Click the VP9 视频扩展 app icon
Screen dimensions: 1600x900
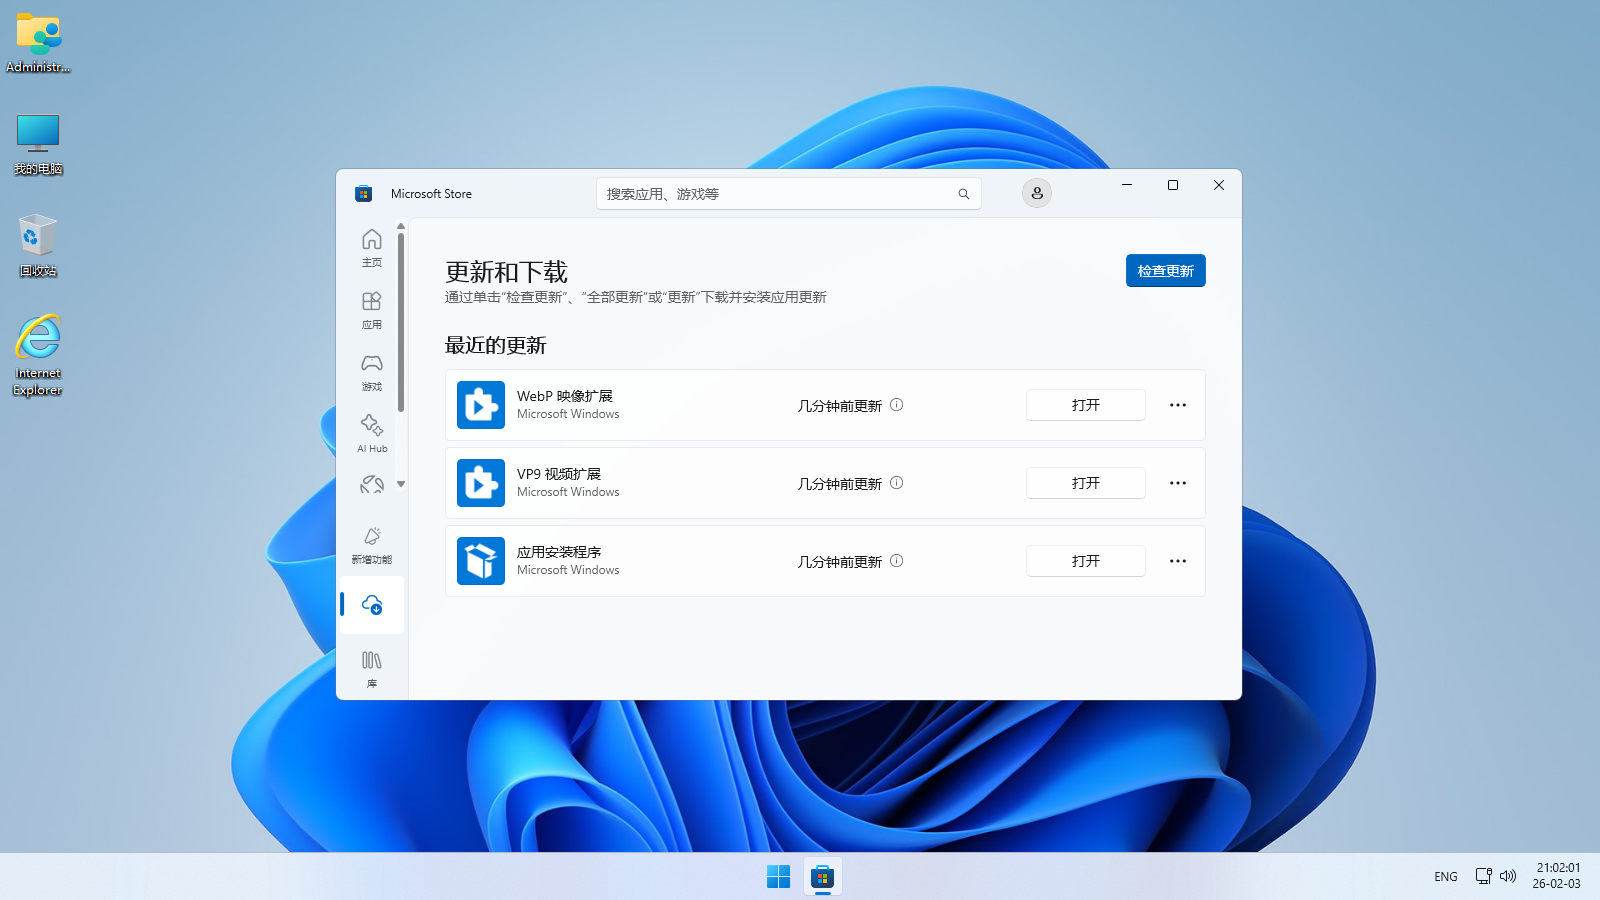coord(481,483)
